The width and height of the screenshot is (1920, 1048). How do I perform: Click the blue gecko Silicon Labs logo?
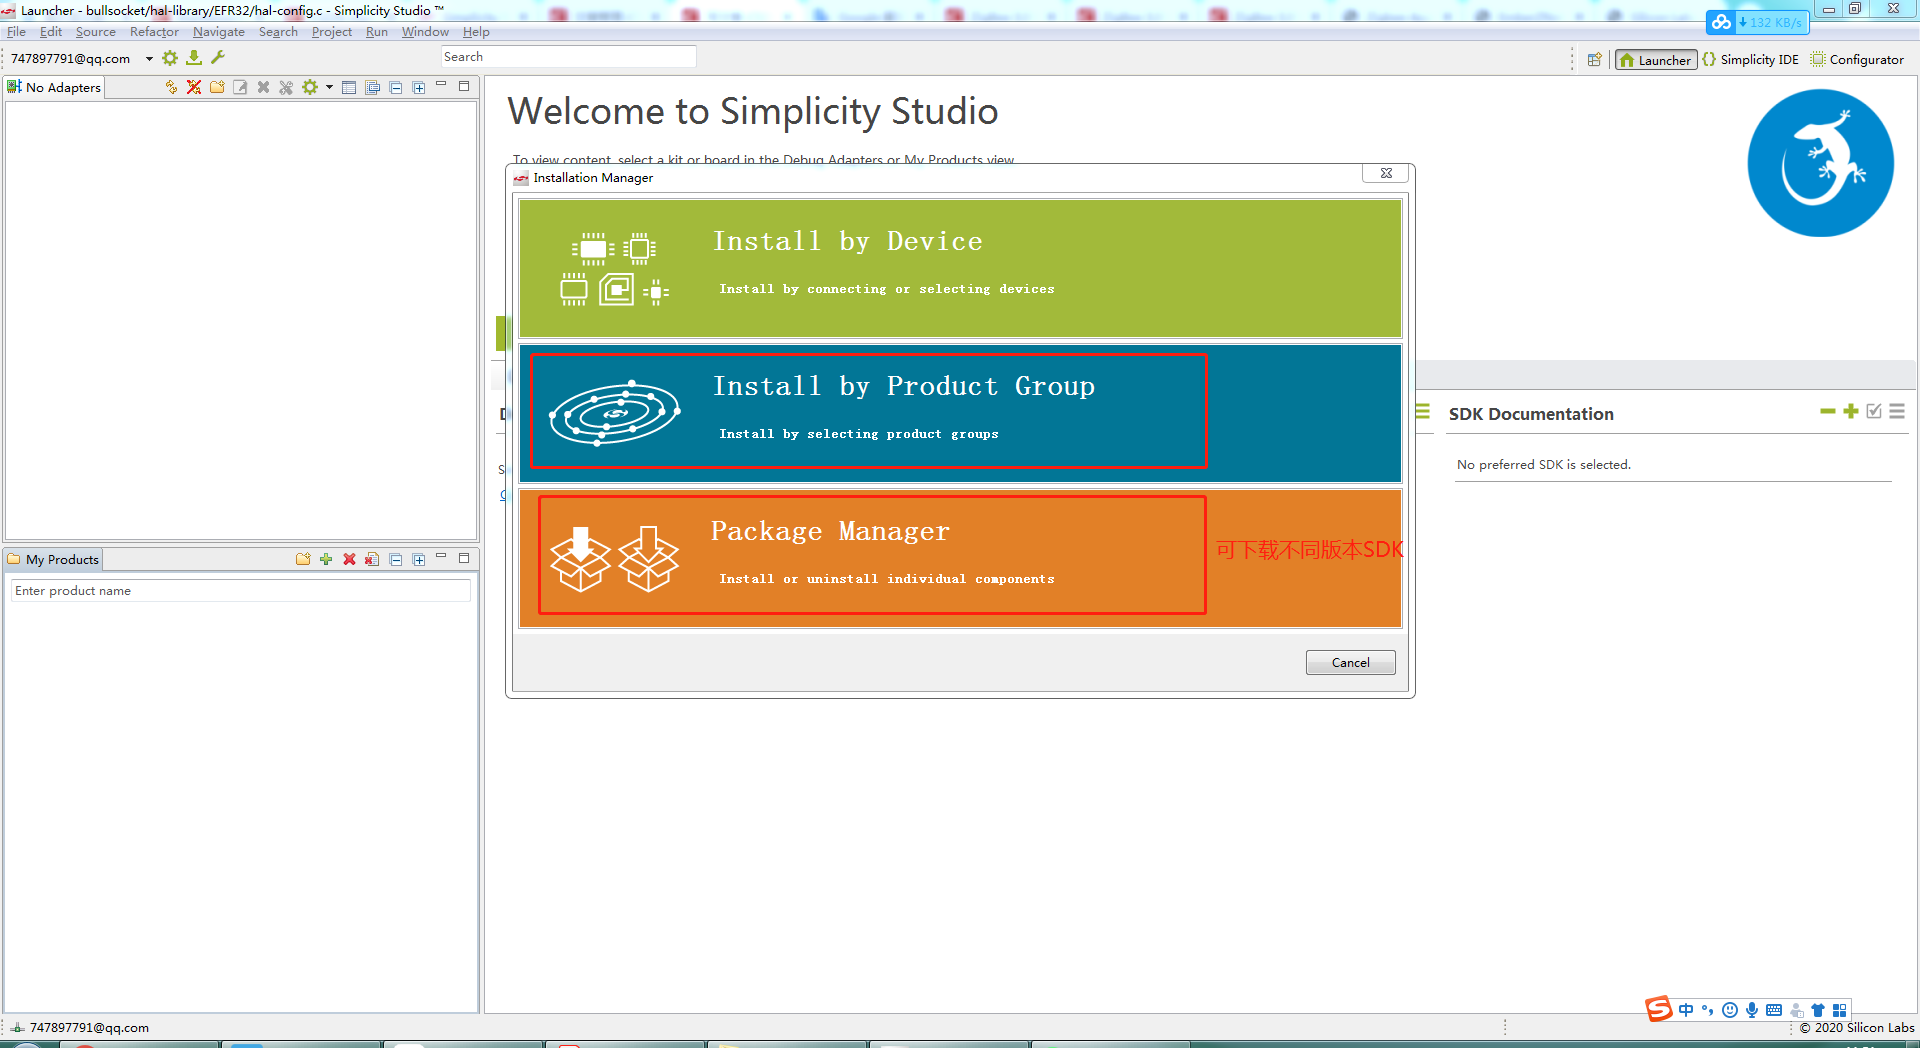[1820, 163]
